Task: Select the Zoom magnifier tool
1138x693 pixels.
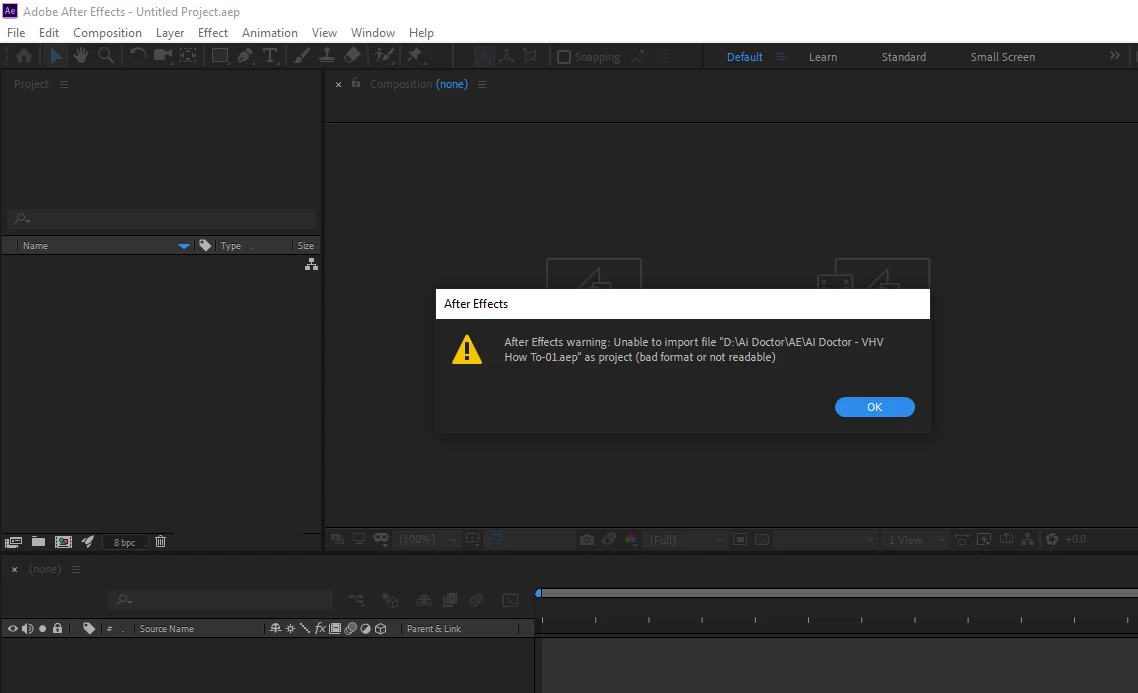Action: click(x=106, y=56)
